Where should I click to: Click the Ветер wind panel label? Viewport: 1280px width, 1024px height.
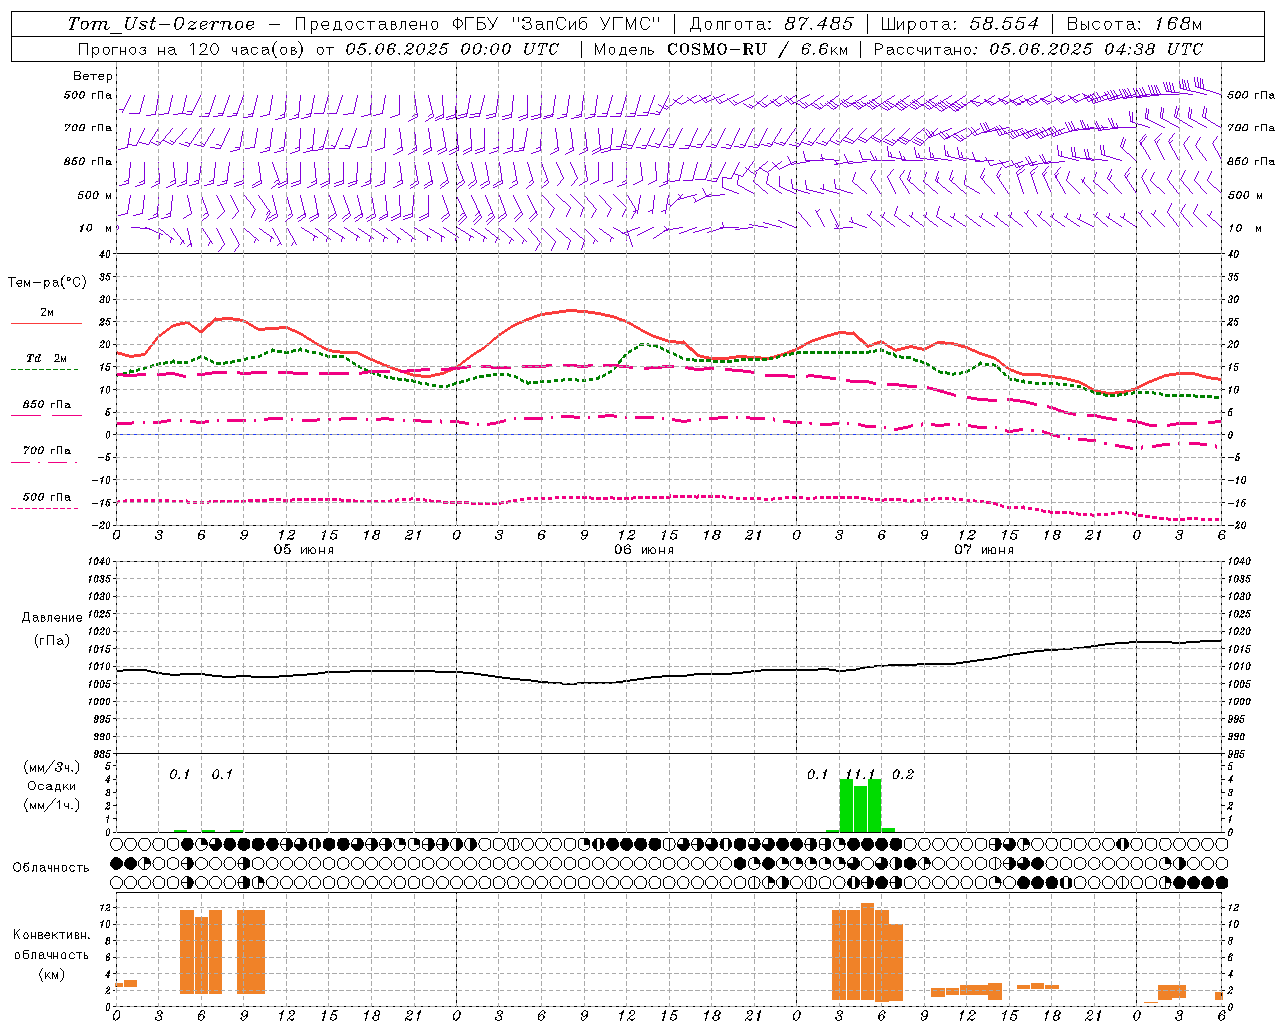[x=93, y=76]
